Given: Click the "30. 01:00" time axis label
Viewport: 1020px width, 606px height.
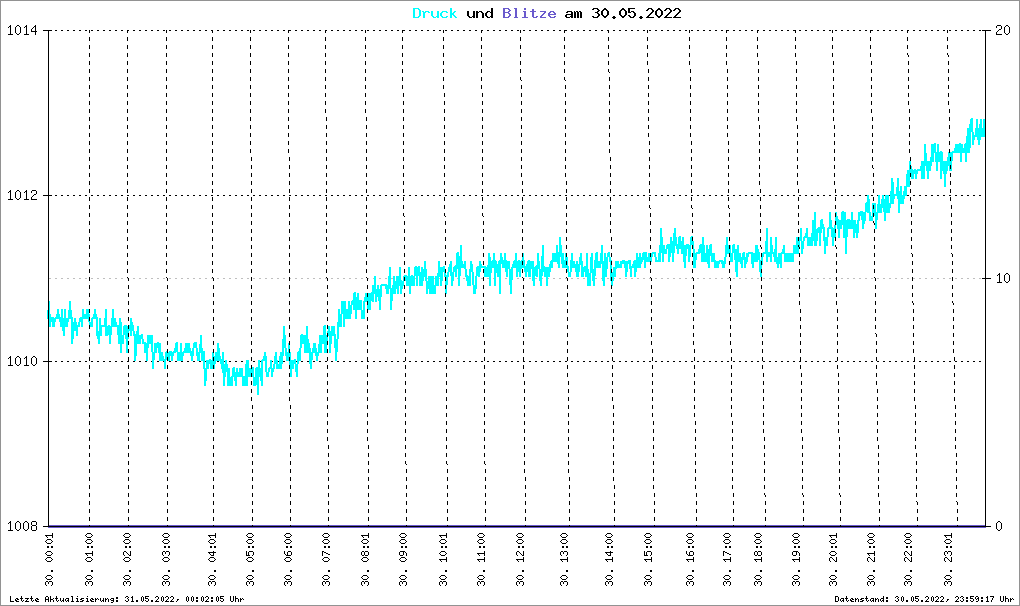Looking at the screenshot, I should pos(89,560).
